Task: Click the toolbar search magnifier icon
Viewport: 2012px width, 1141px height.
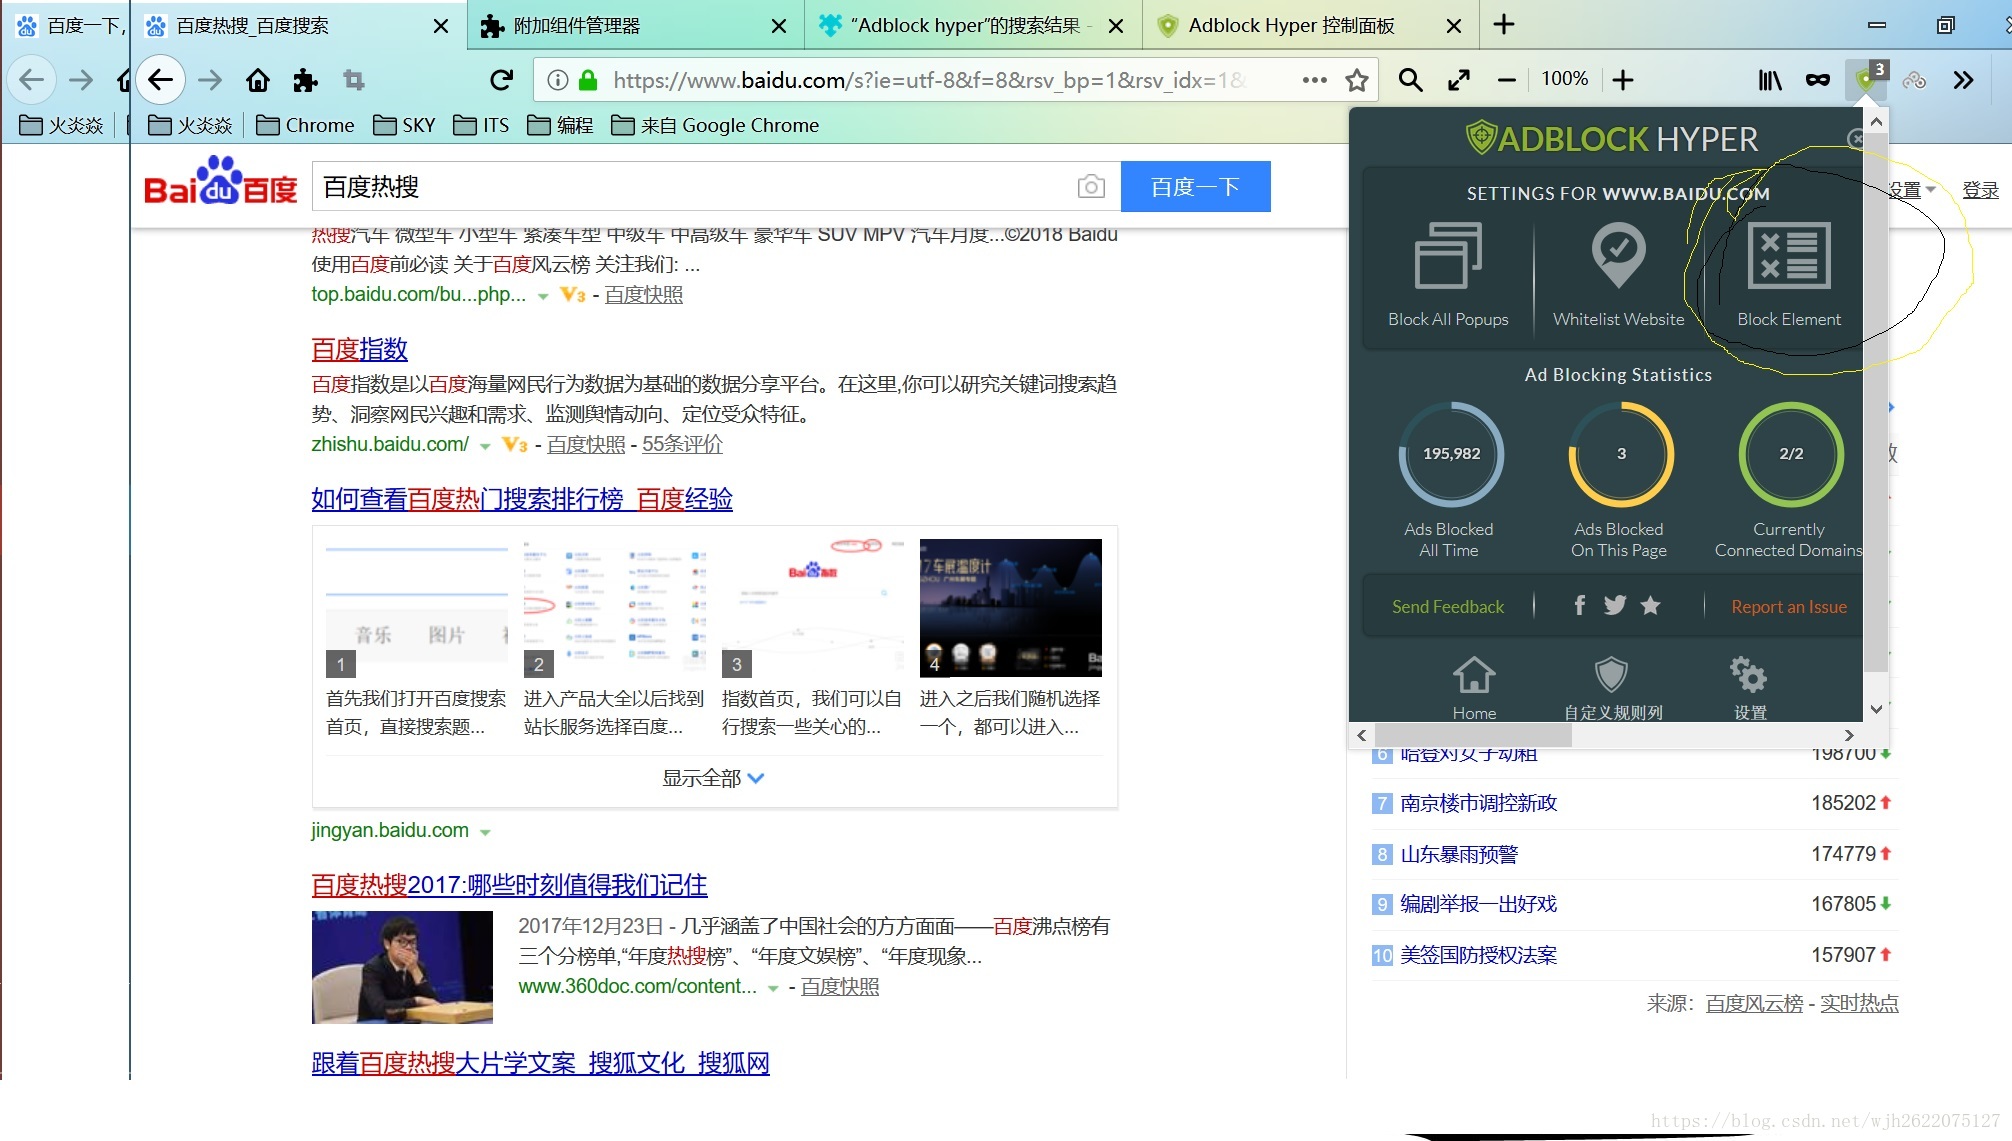Action: 1410,80
